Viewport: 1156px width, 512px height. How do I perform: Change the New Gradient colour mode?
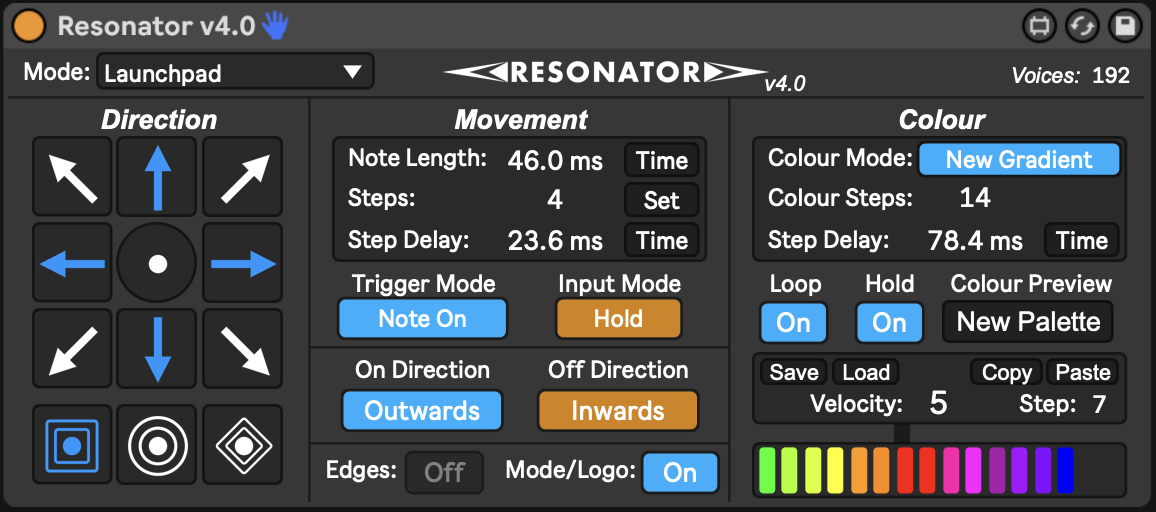1019,159
